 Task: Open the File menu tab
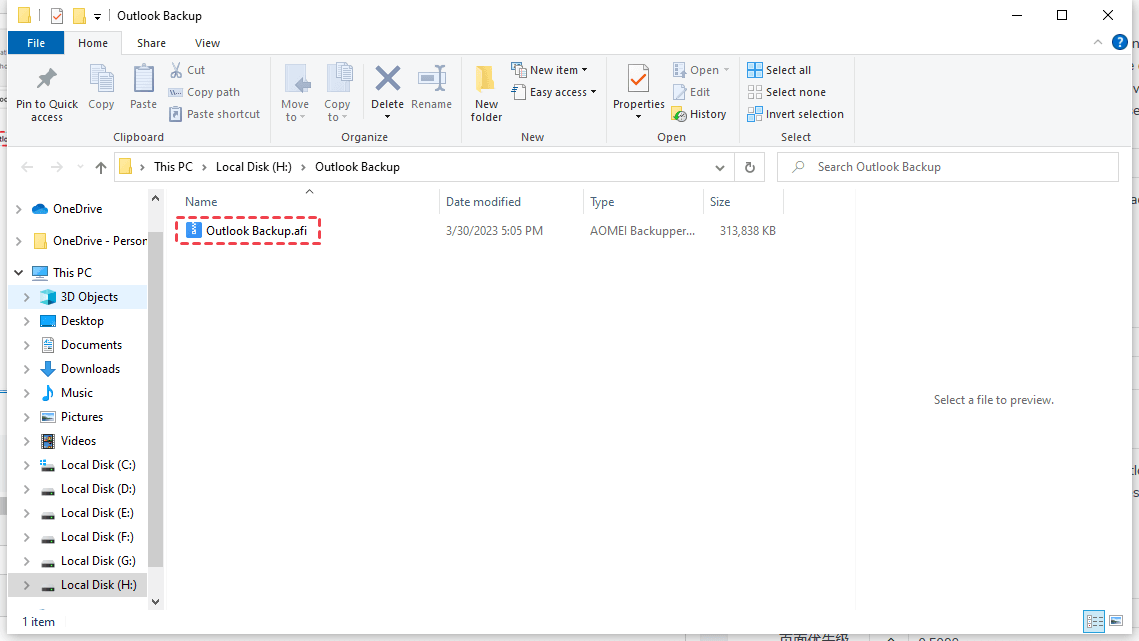pos(36,43)
